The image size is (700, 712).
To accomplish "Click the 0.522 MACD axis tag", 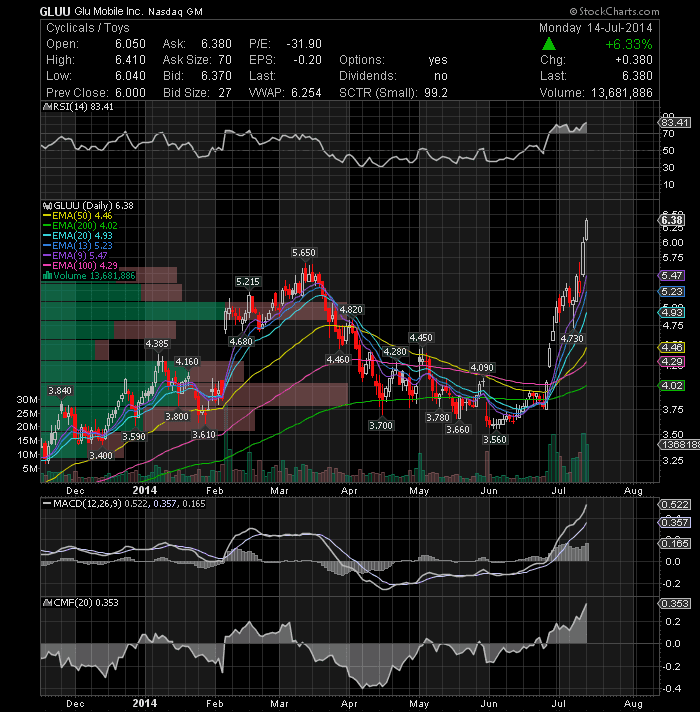I will (x=675, y=504).
